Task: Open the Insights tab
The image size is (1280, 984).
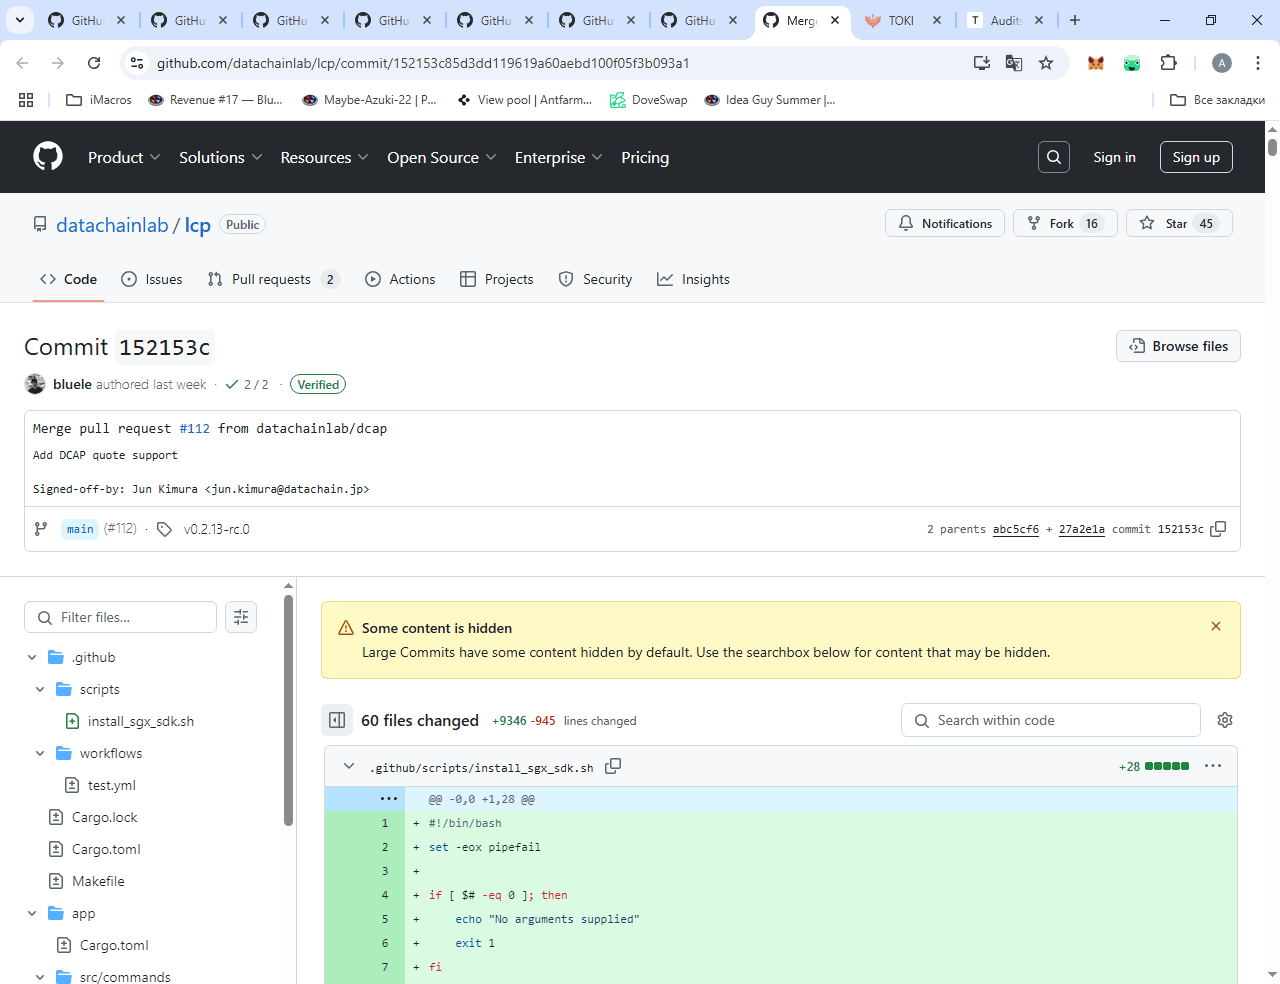Action: pyautogui.click(x=693, y=279)
